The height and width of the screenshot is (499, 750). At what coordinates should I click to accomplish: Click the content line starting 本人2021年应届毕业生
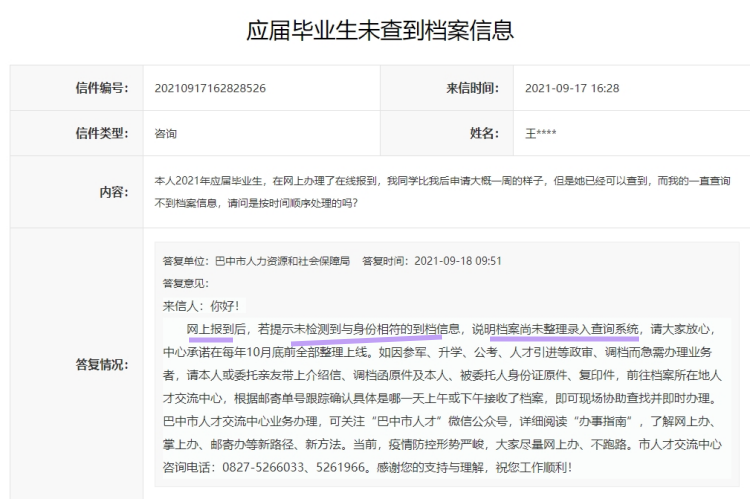tap(442, 181)
